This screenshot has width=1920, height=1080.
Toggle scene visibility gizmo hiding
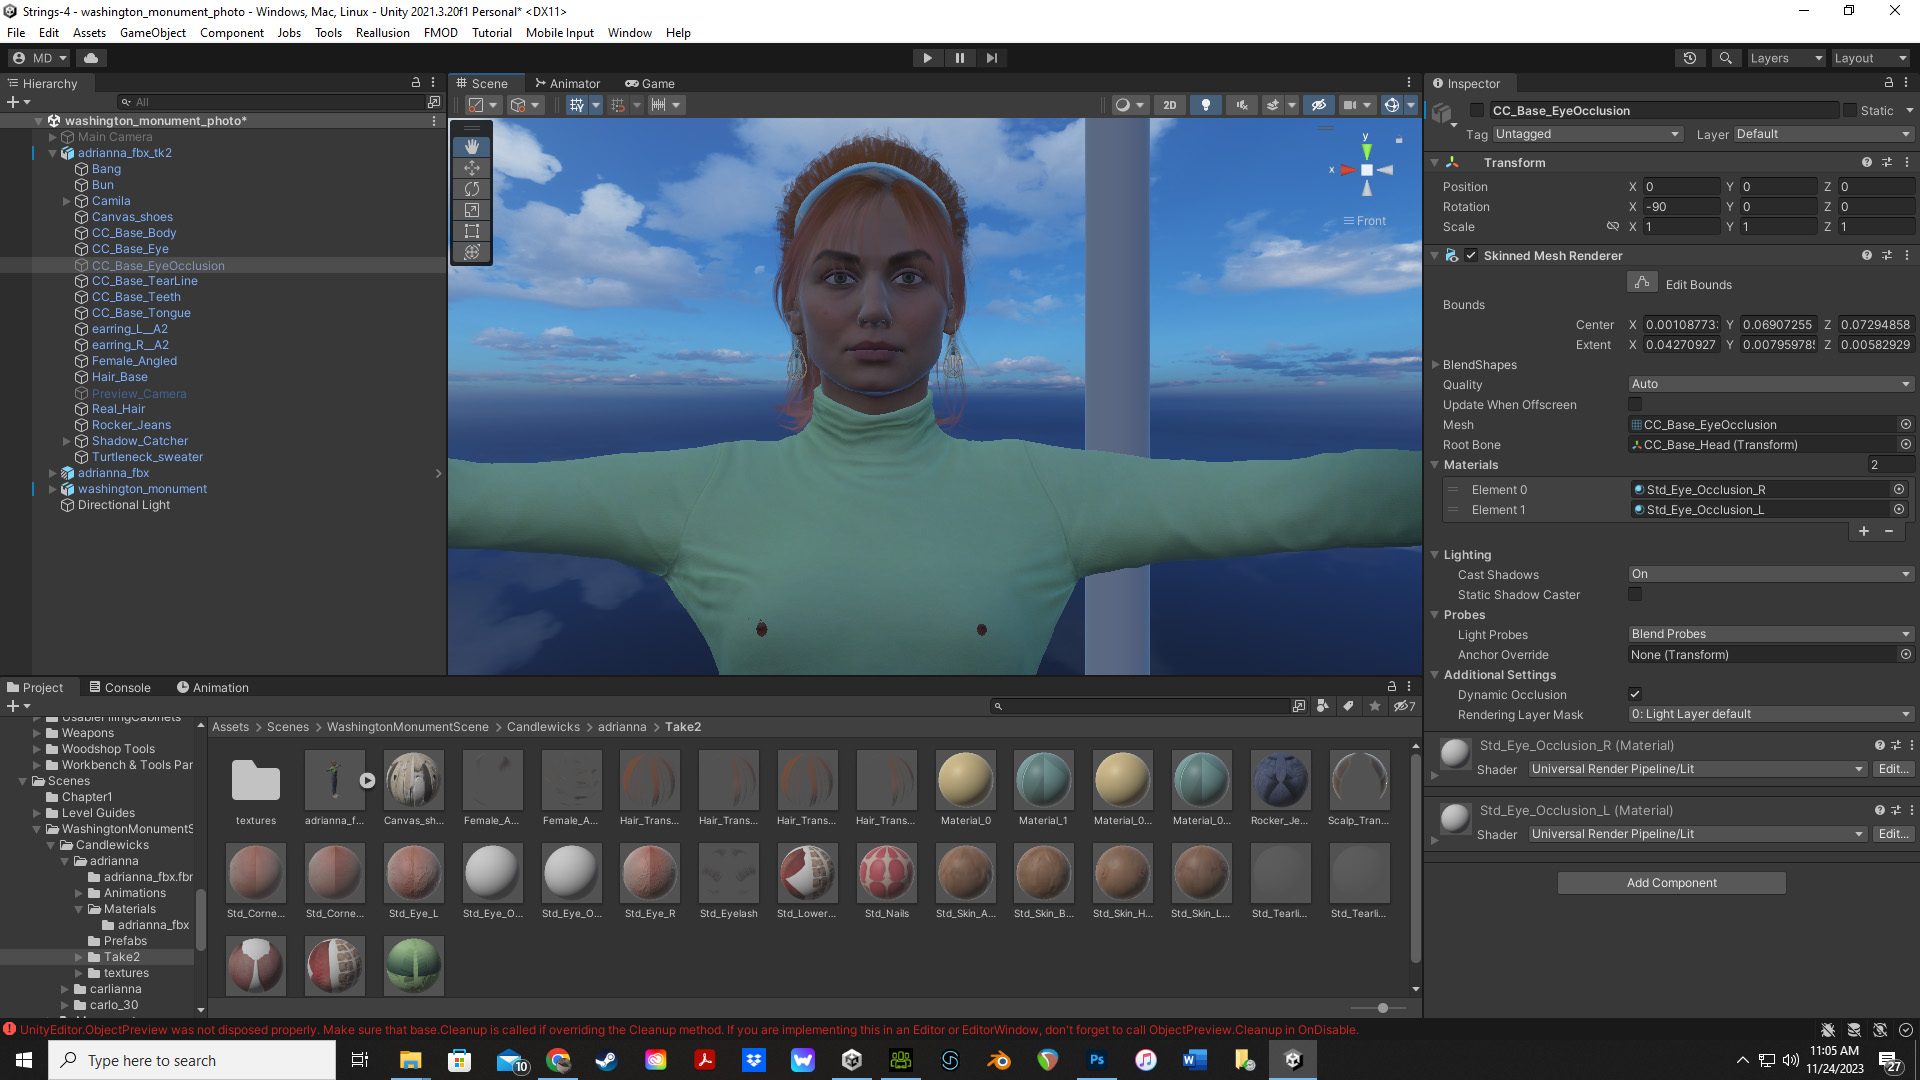(x=1319, y=104)
